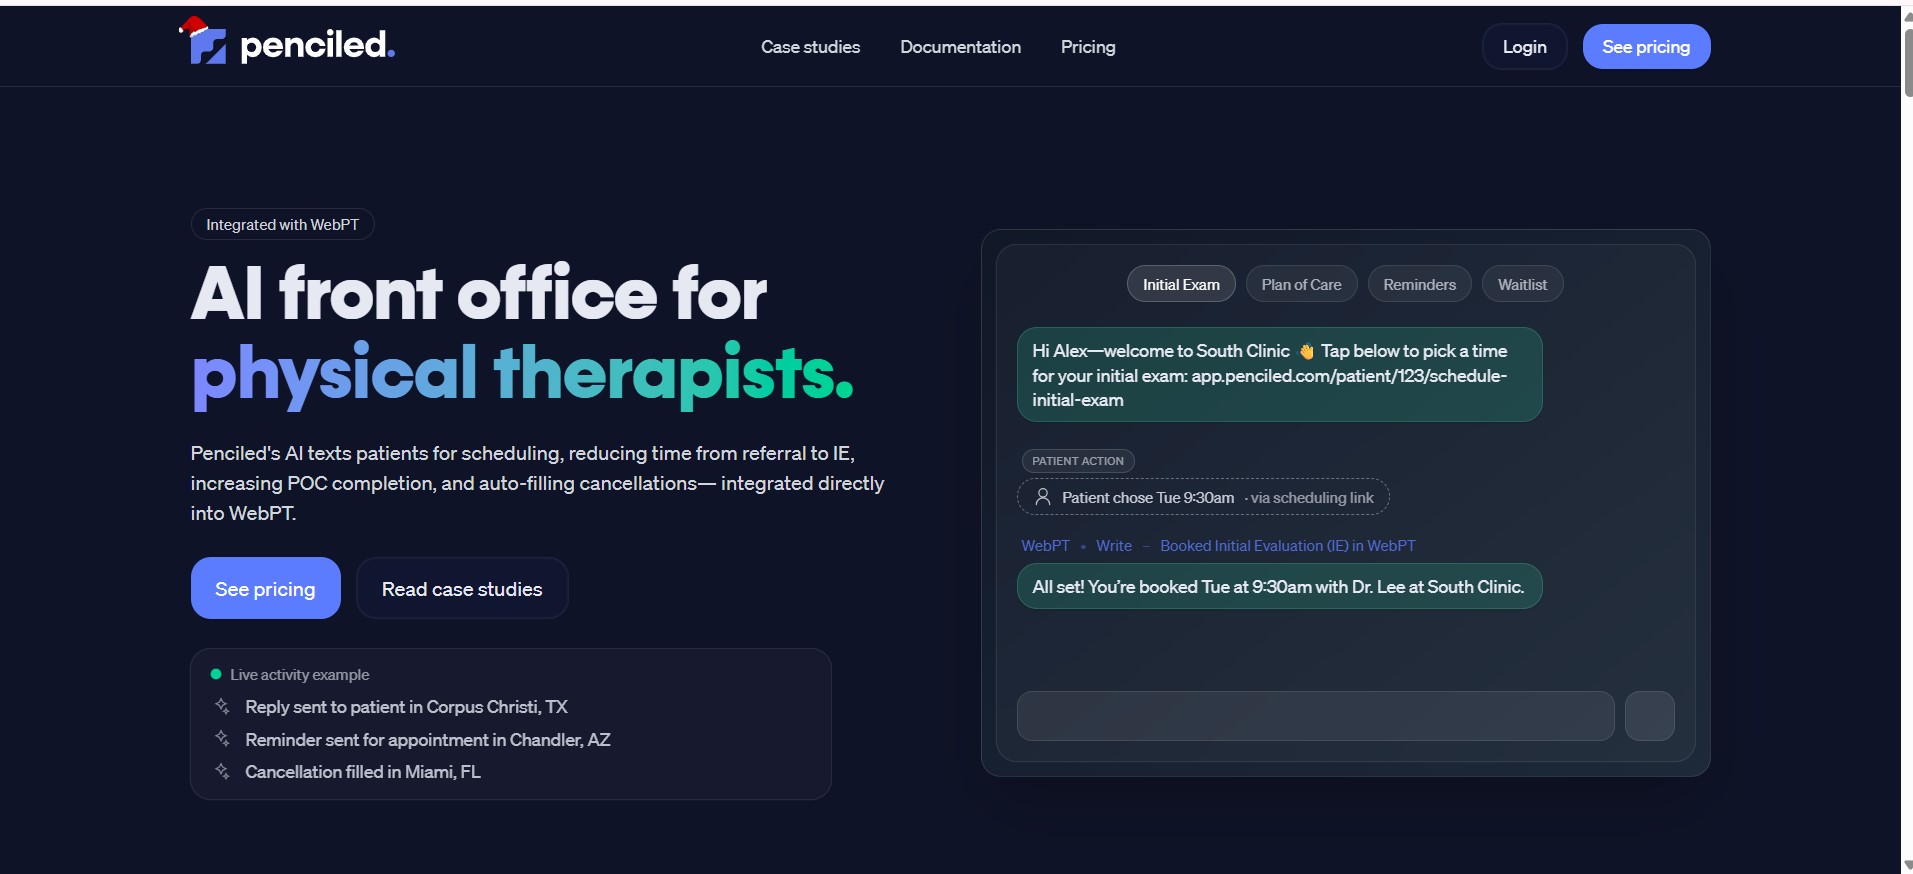Click sparkle icon beside Corpus Christi reply
This screenshot has width=1913, height=874.
(x=222, y=706)
